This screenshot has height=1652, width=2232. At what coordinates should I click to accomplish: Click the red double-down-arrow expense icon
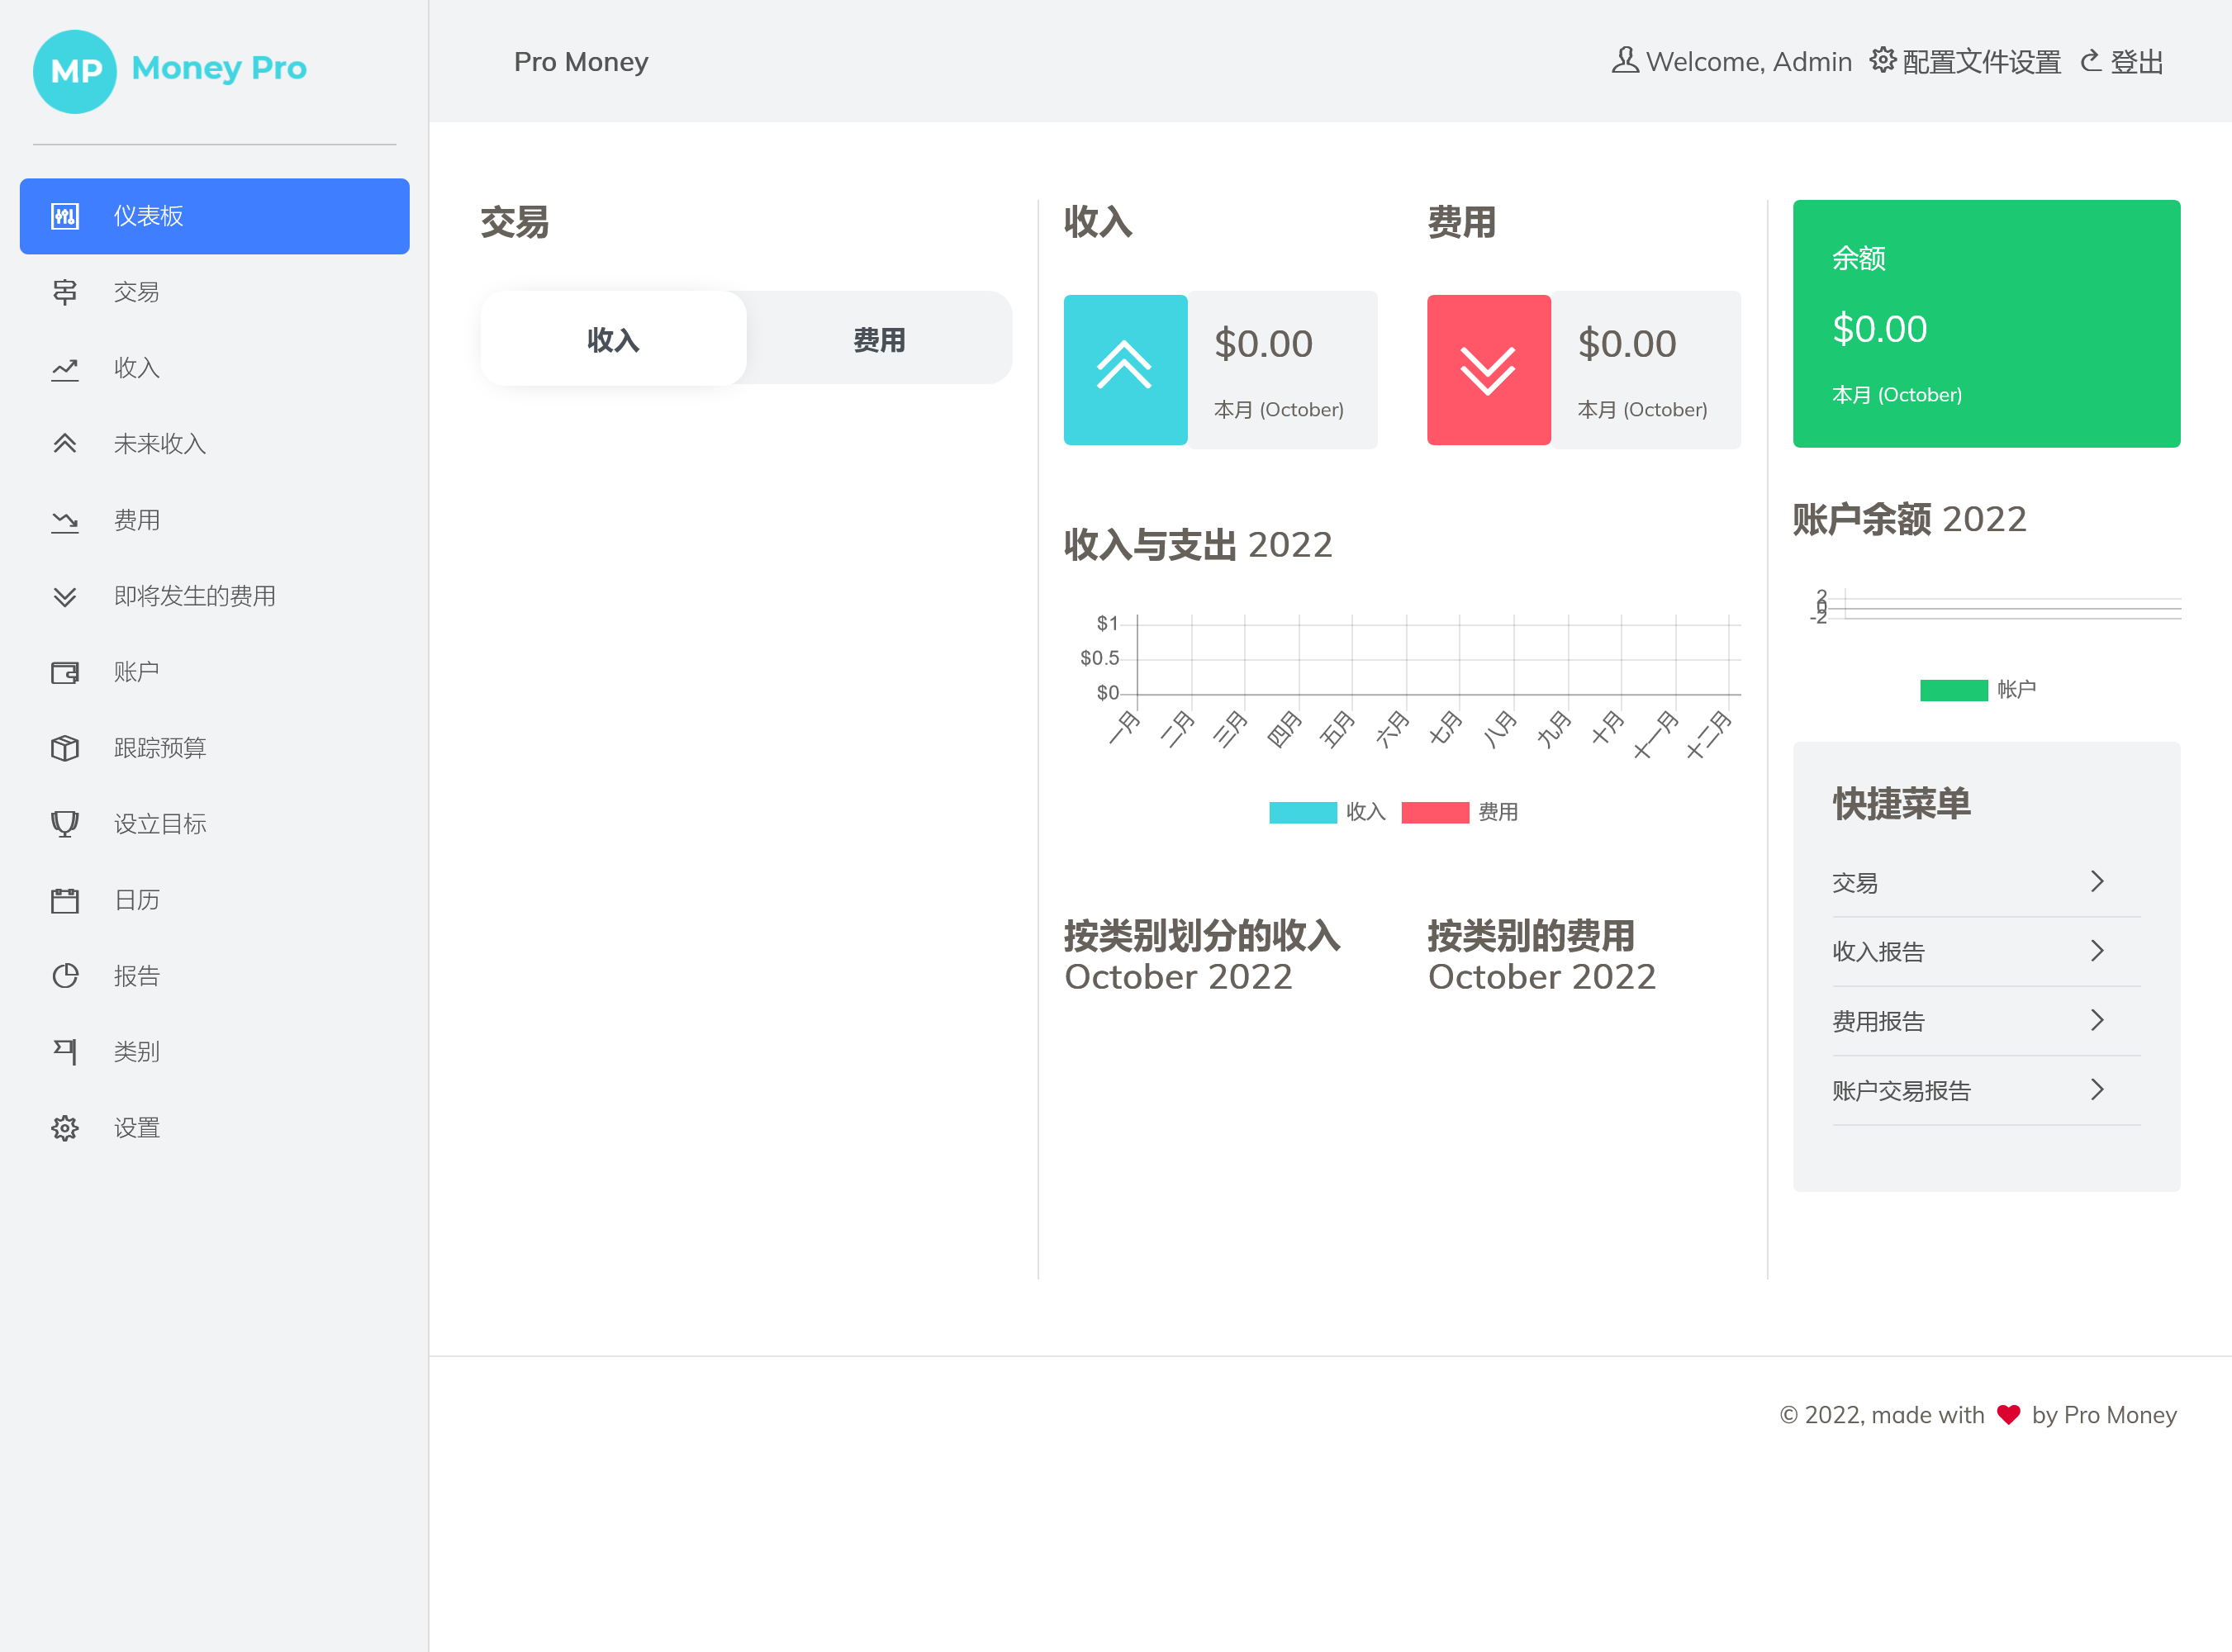1488,369
